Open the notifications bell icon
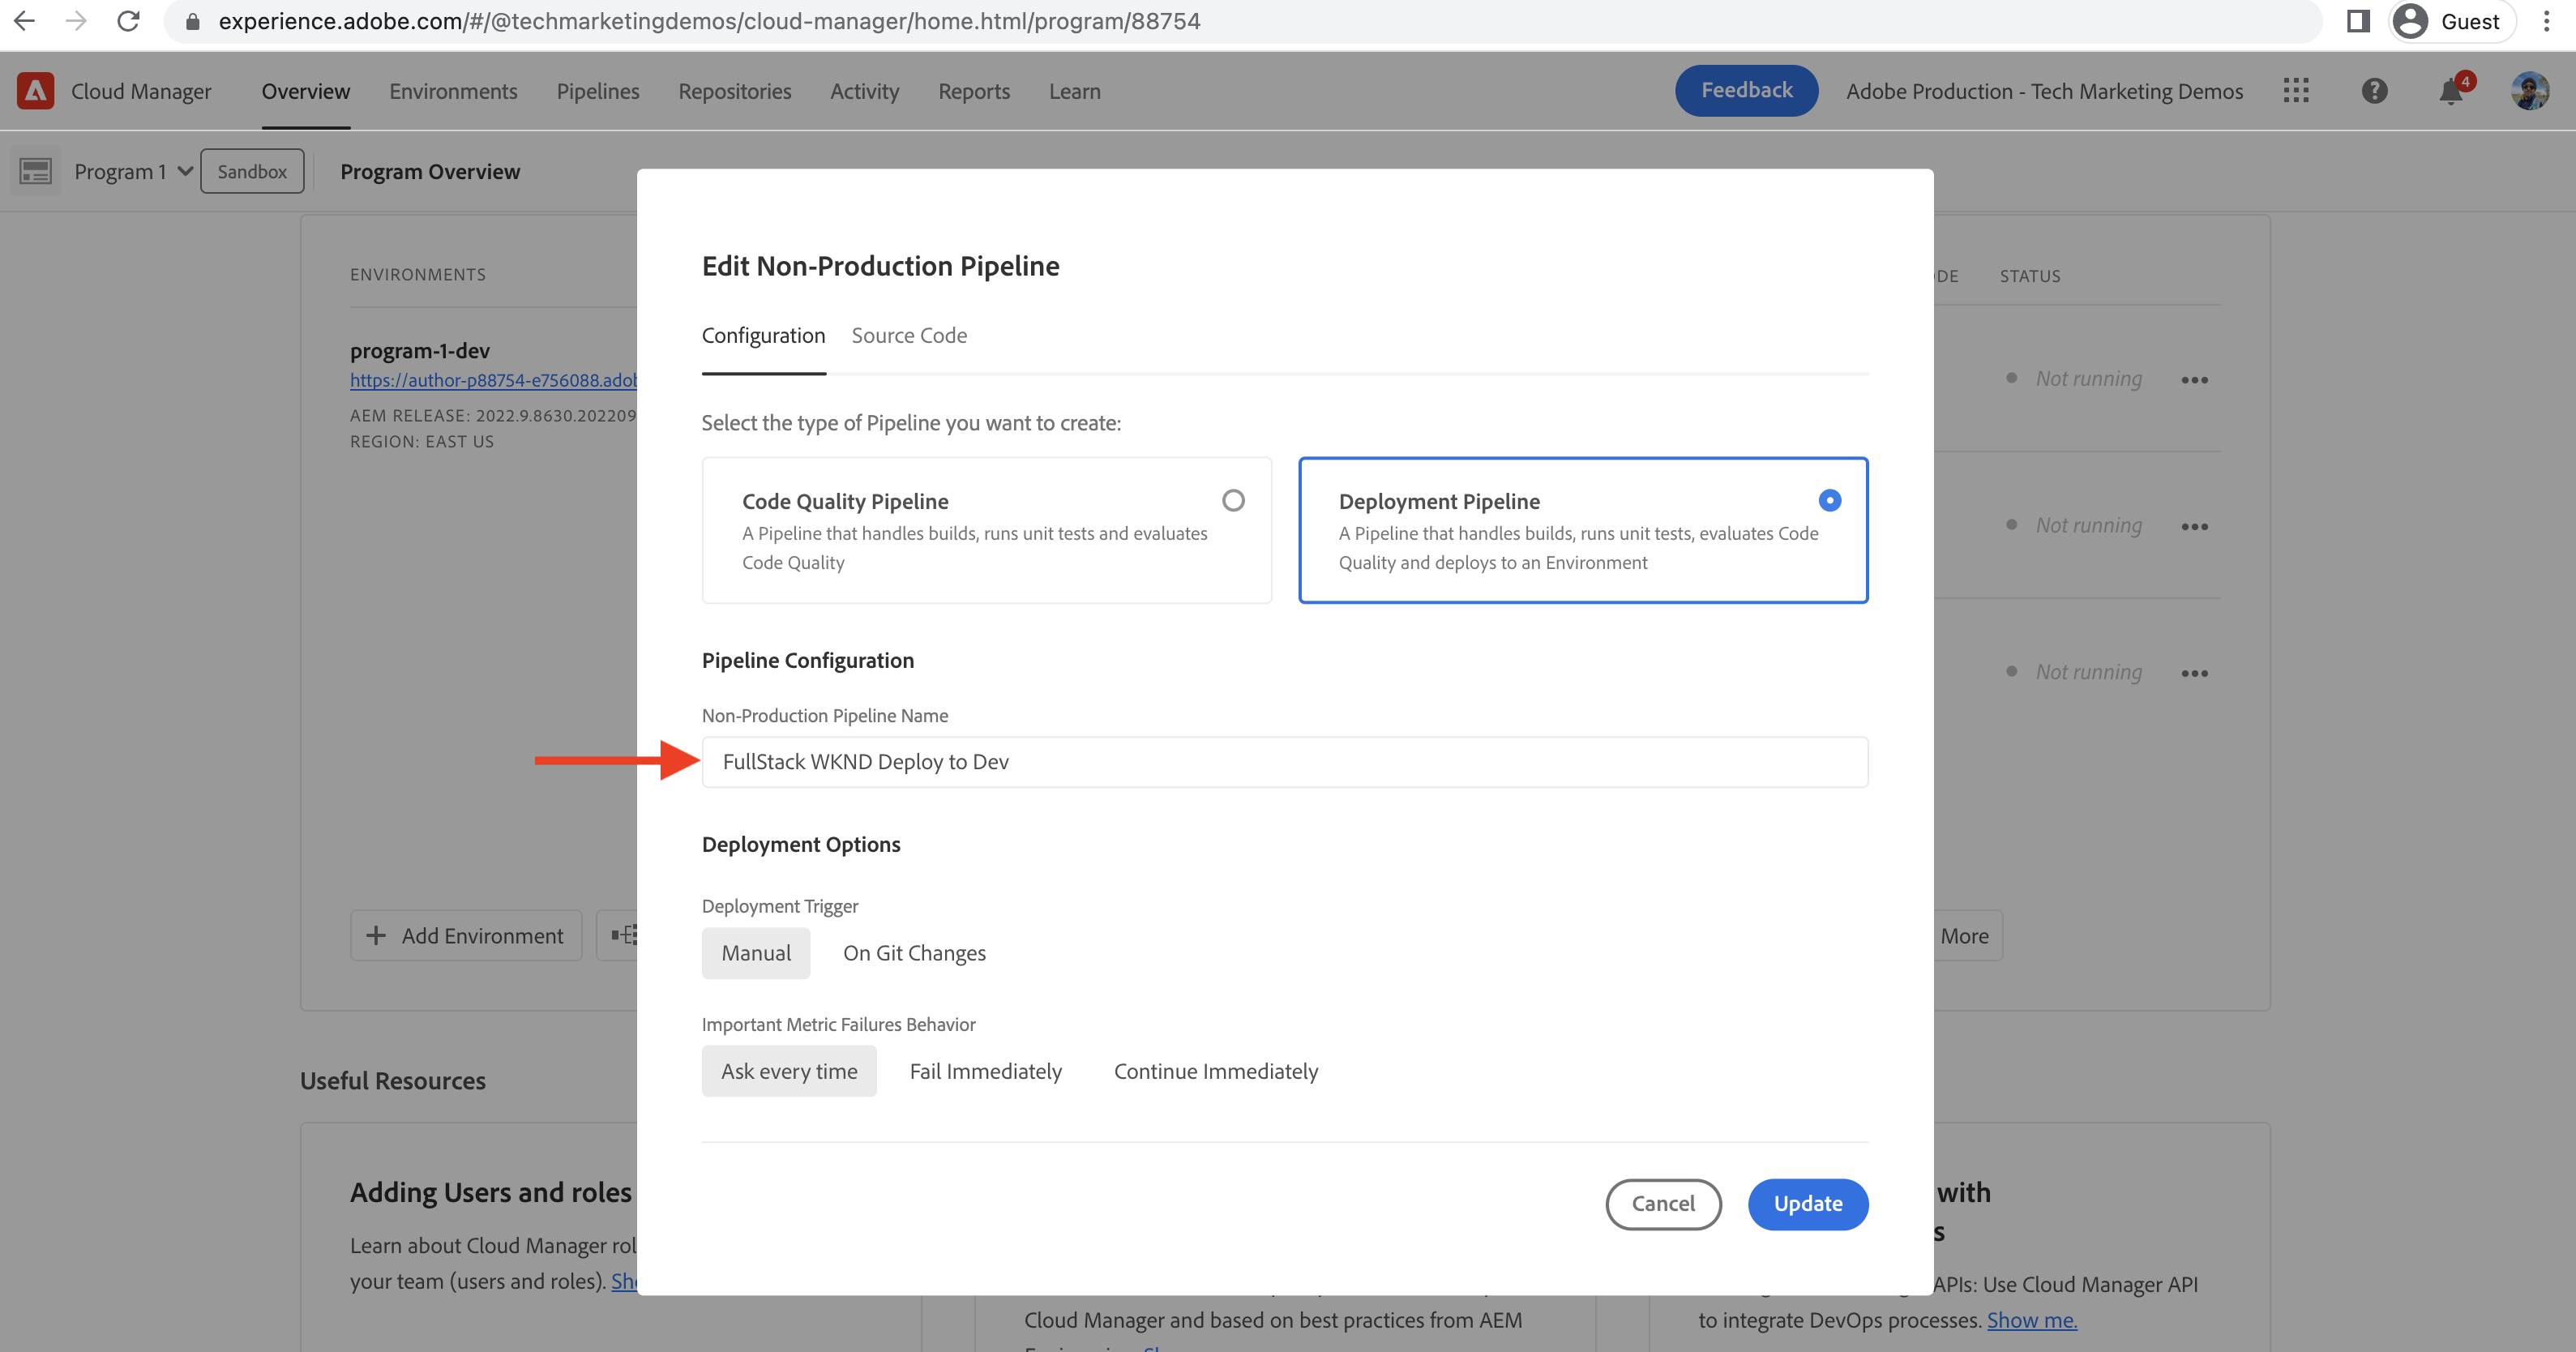Image resolution: width=2576 pixels, height=1352 pixels. [x=2450, y=92]
